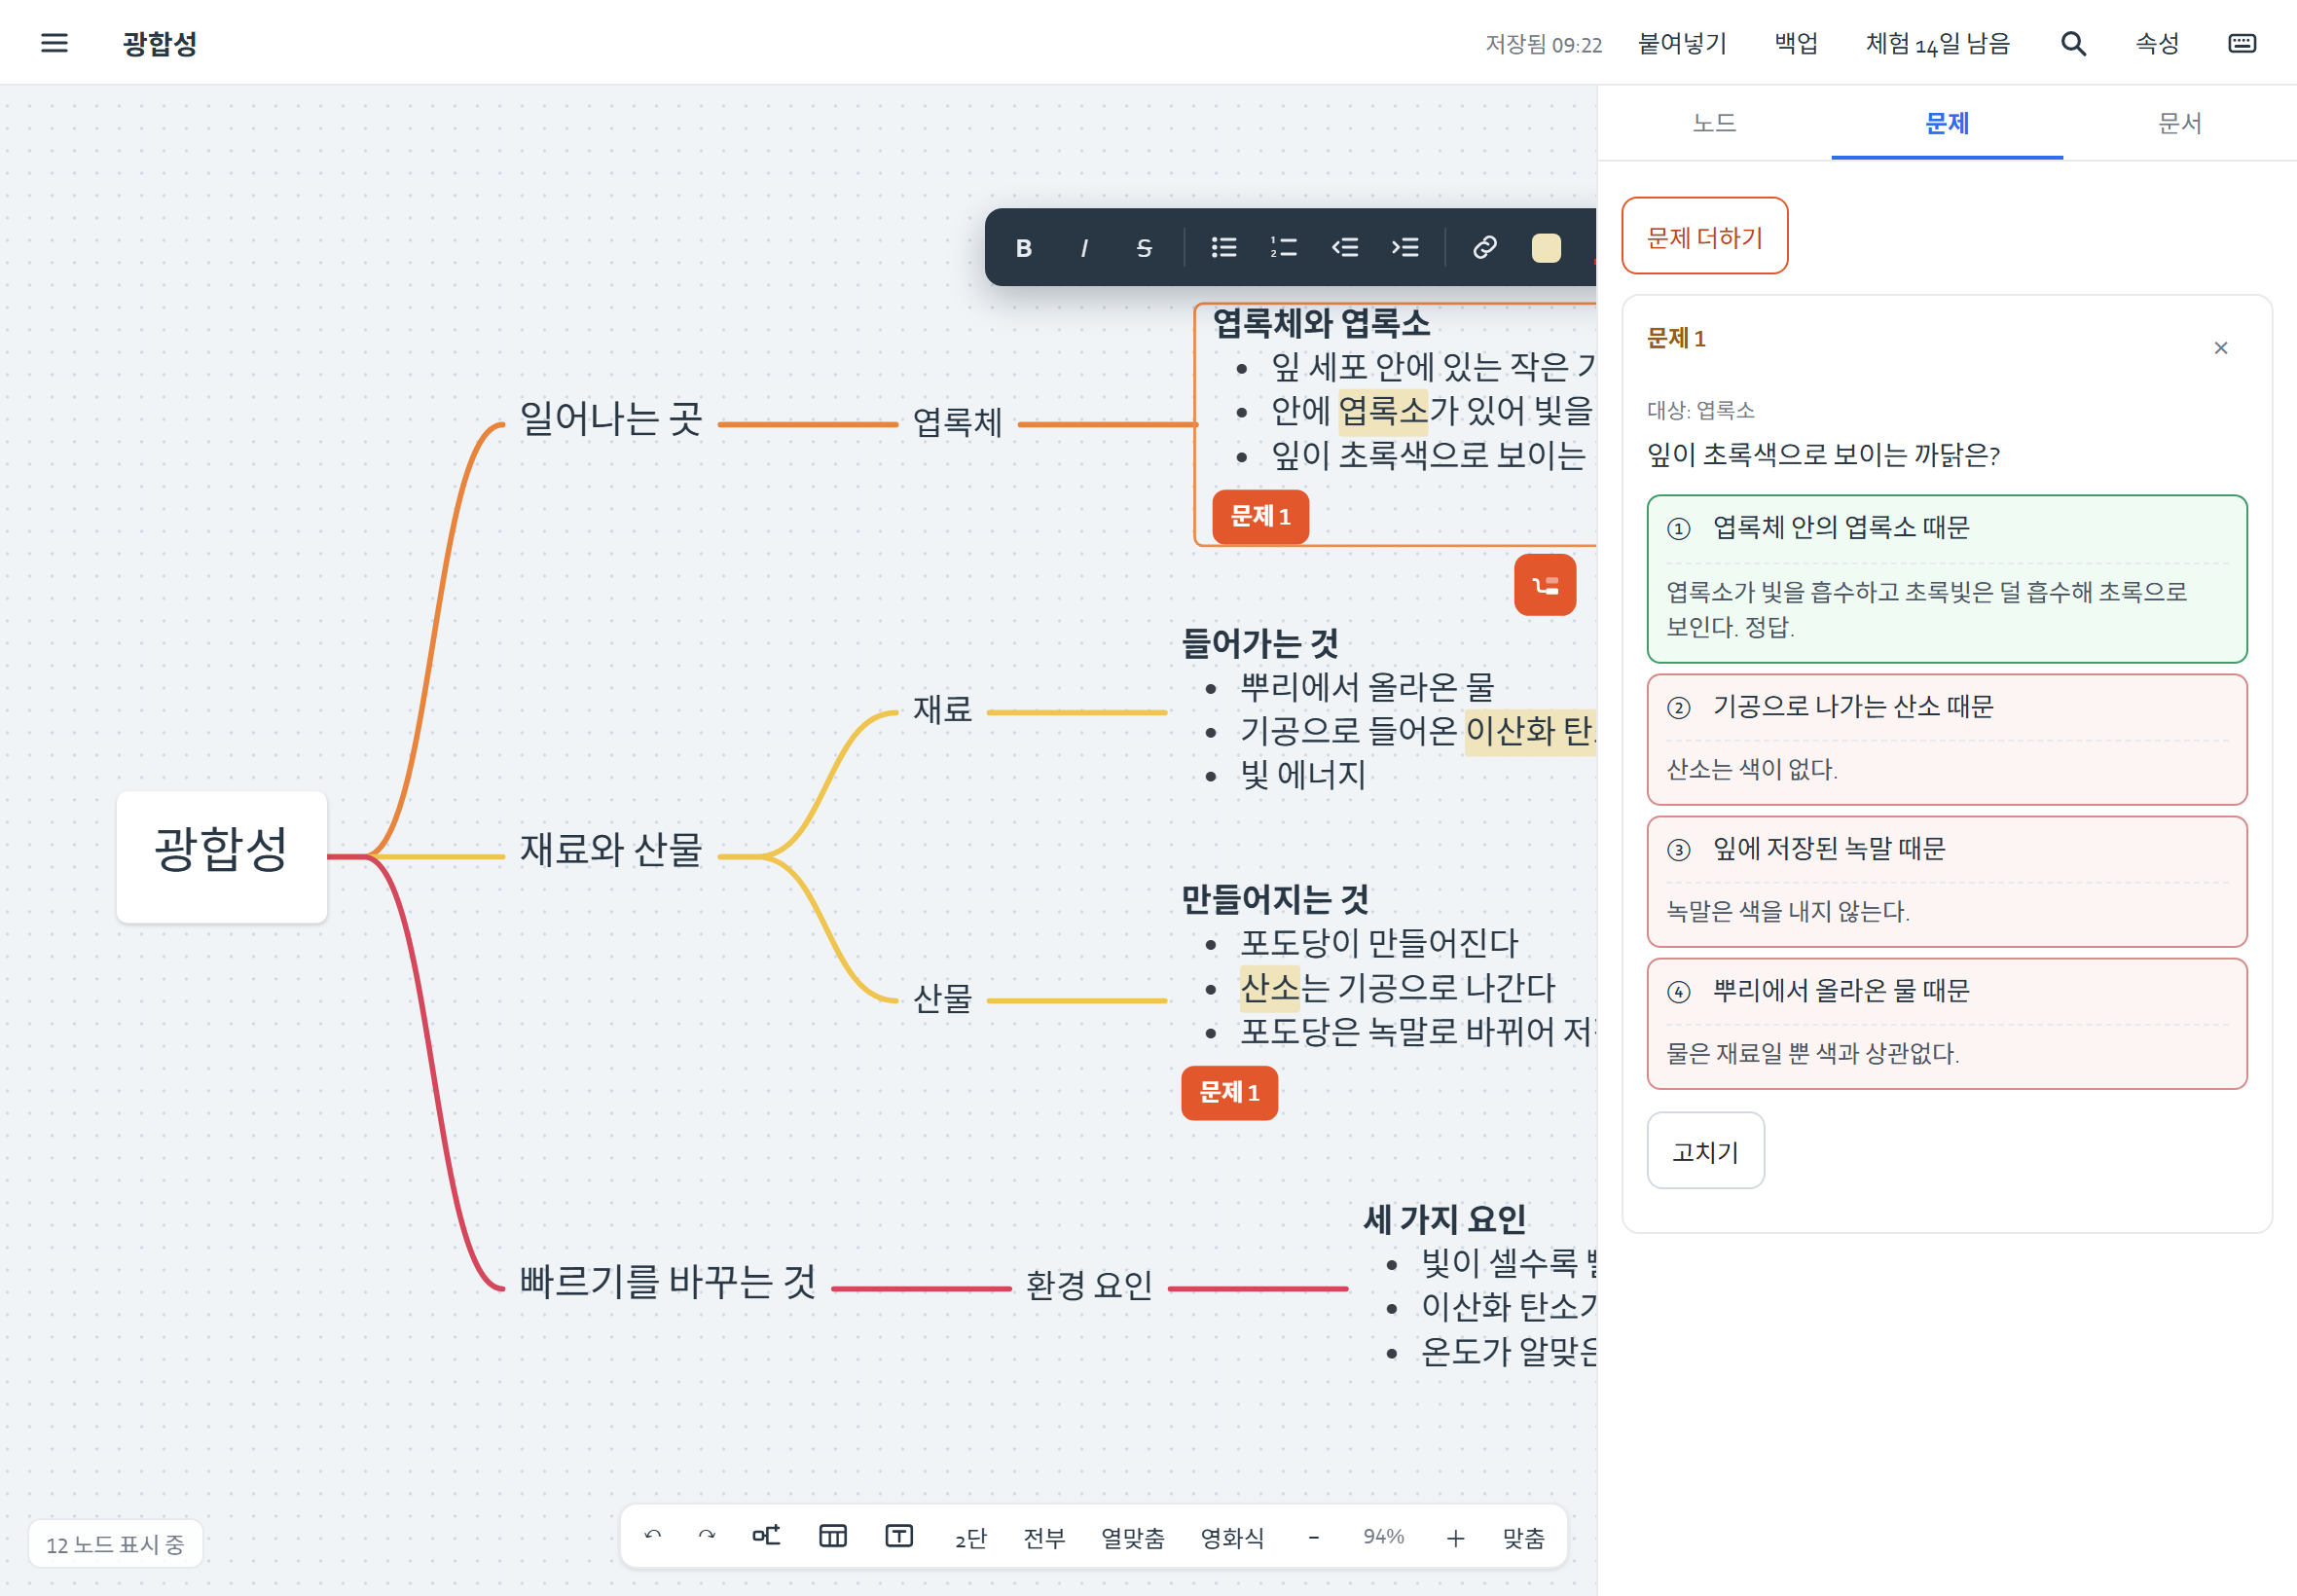The width and height of the screenshot is (2297, 1596).
Task: Click the table layout icon
Action: (x=832, y=1536)
